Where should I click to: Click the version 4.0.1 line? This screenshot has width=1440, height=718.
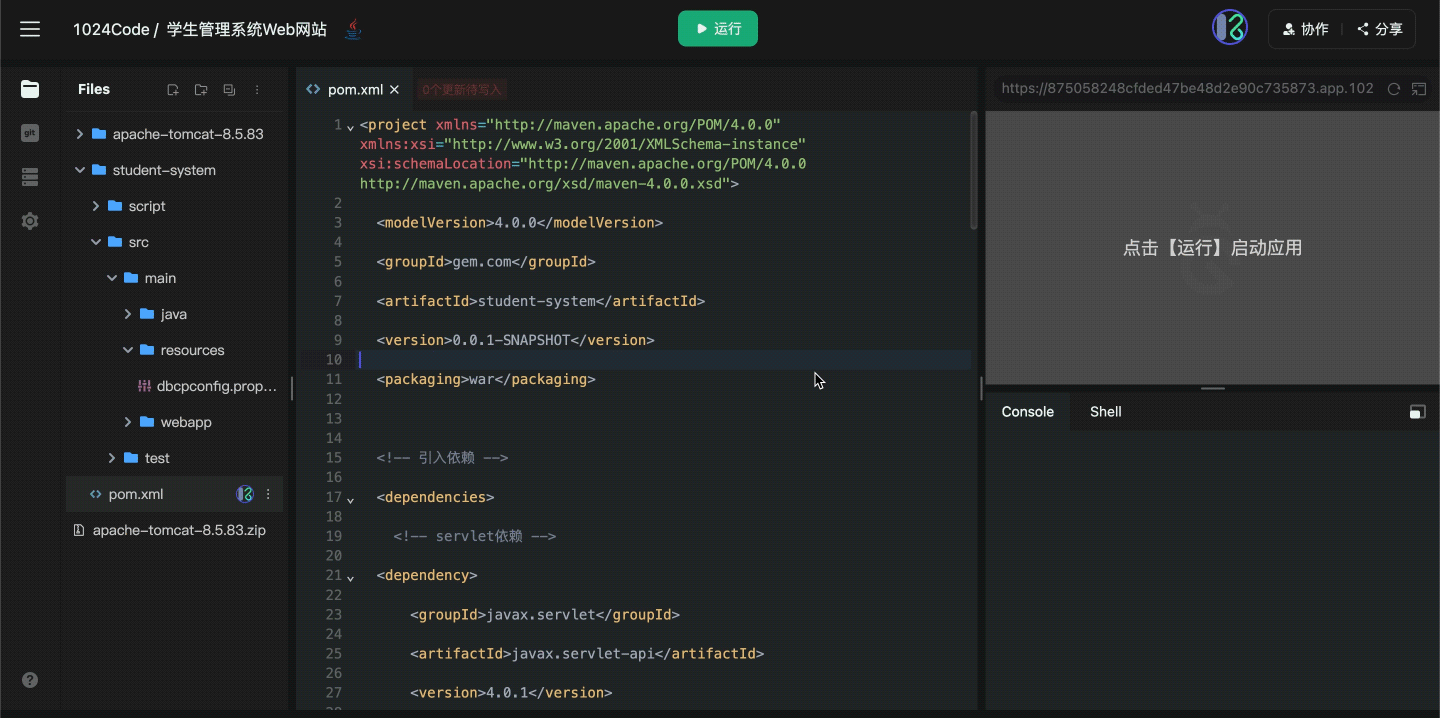point(511,693)
